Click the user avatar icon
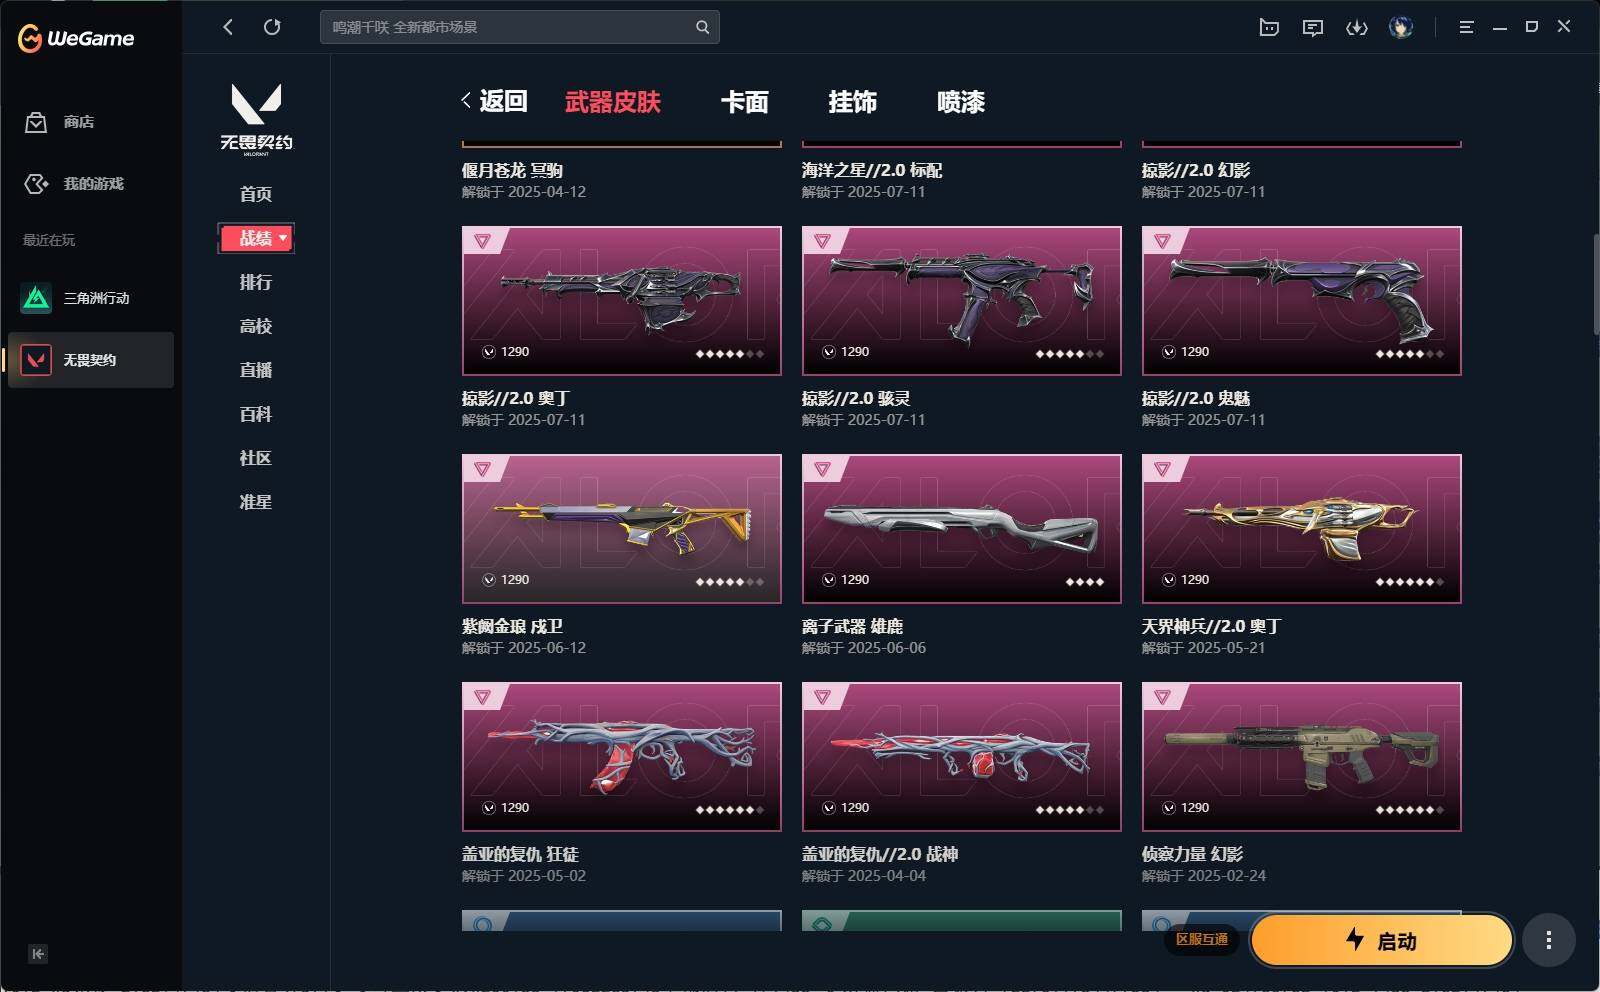 [1401, 27]
